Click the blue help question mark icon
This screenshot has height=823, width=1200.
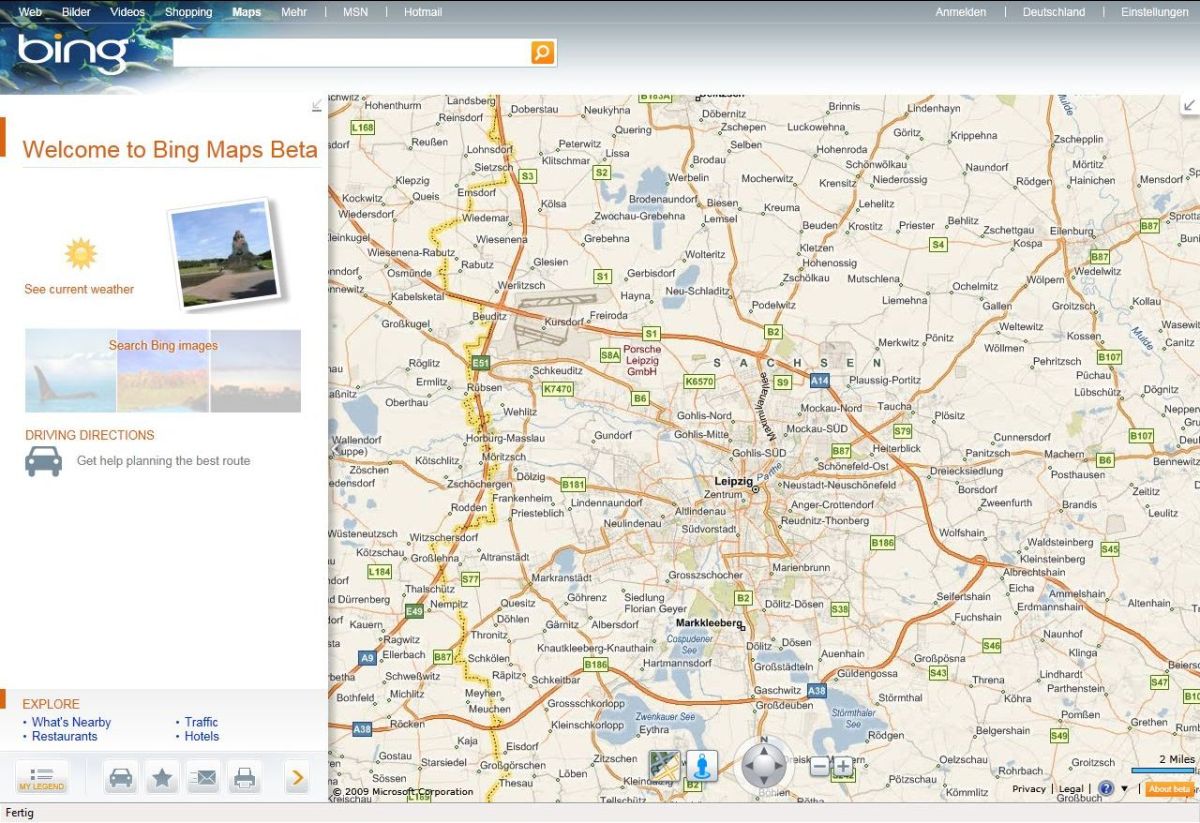pos(1106,789)
